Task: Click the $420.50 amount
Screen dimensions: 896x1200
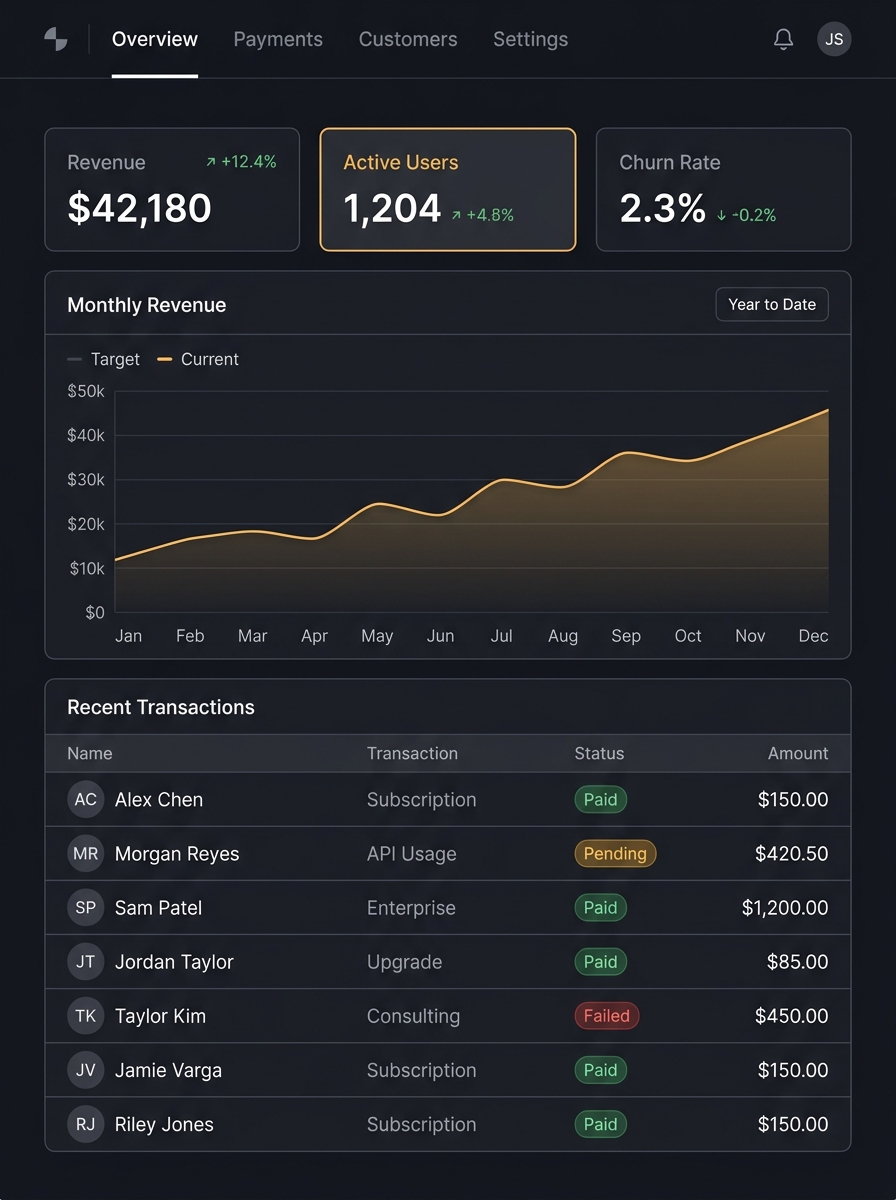Action: 792,853
